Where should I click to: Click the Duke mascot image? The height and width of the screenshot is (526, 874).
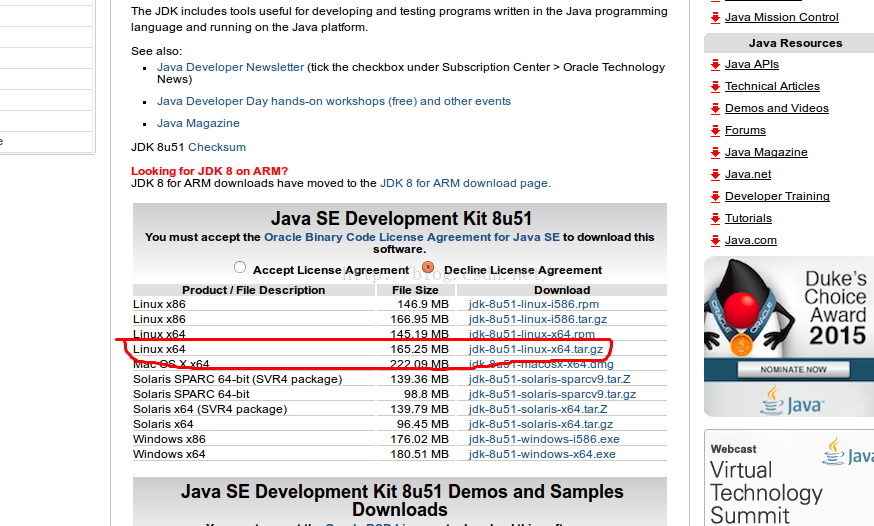click(749, 308)
